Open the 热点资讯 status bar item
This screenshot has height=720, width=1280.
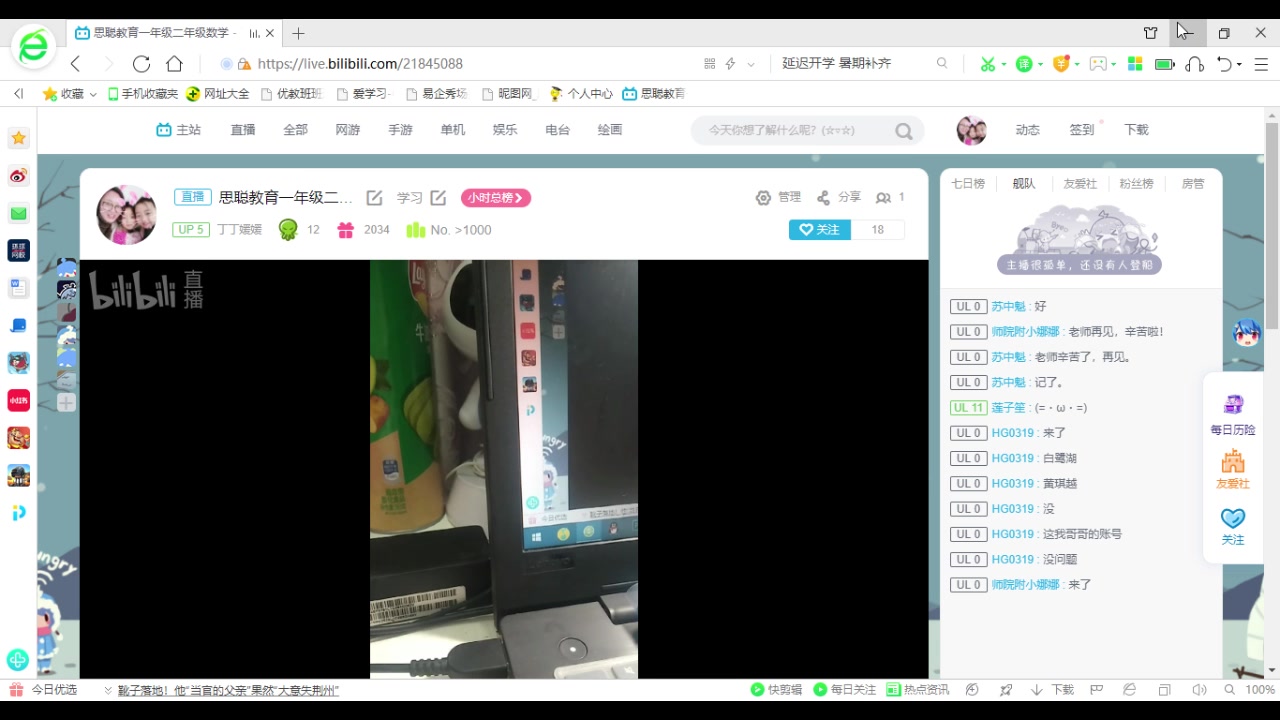[919, 690]
